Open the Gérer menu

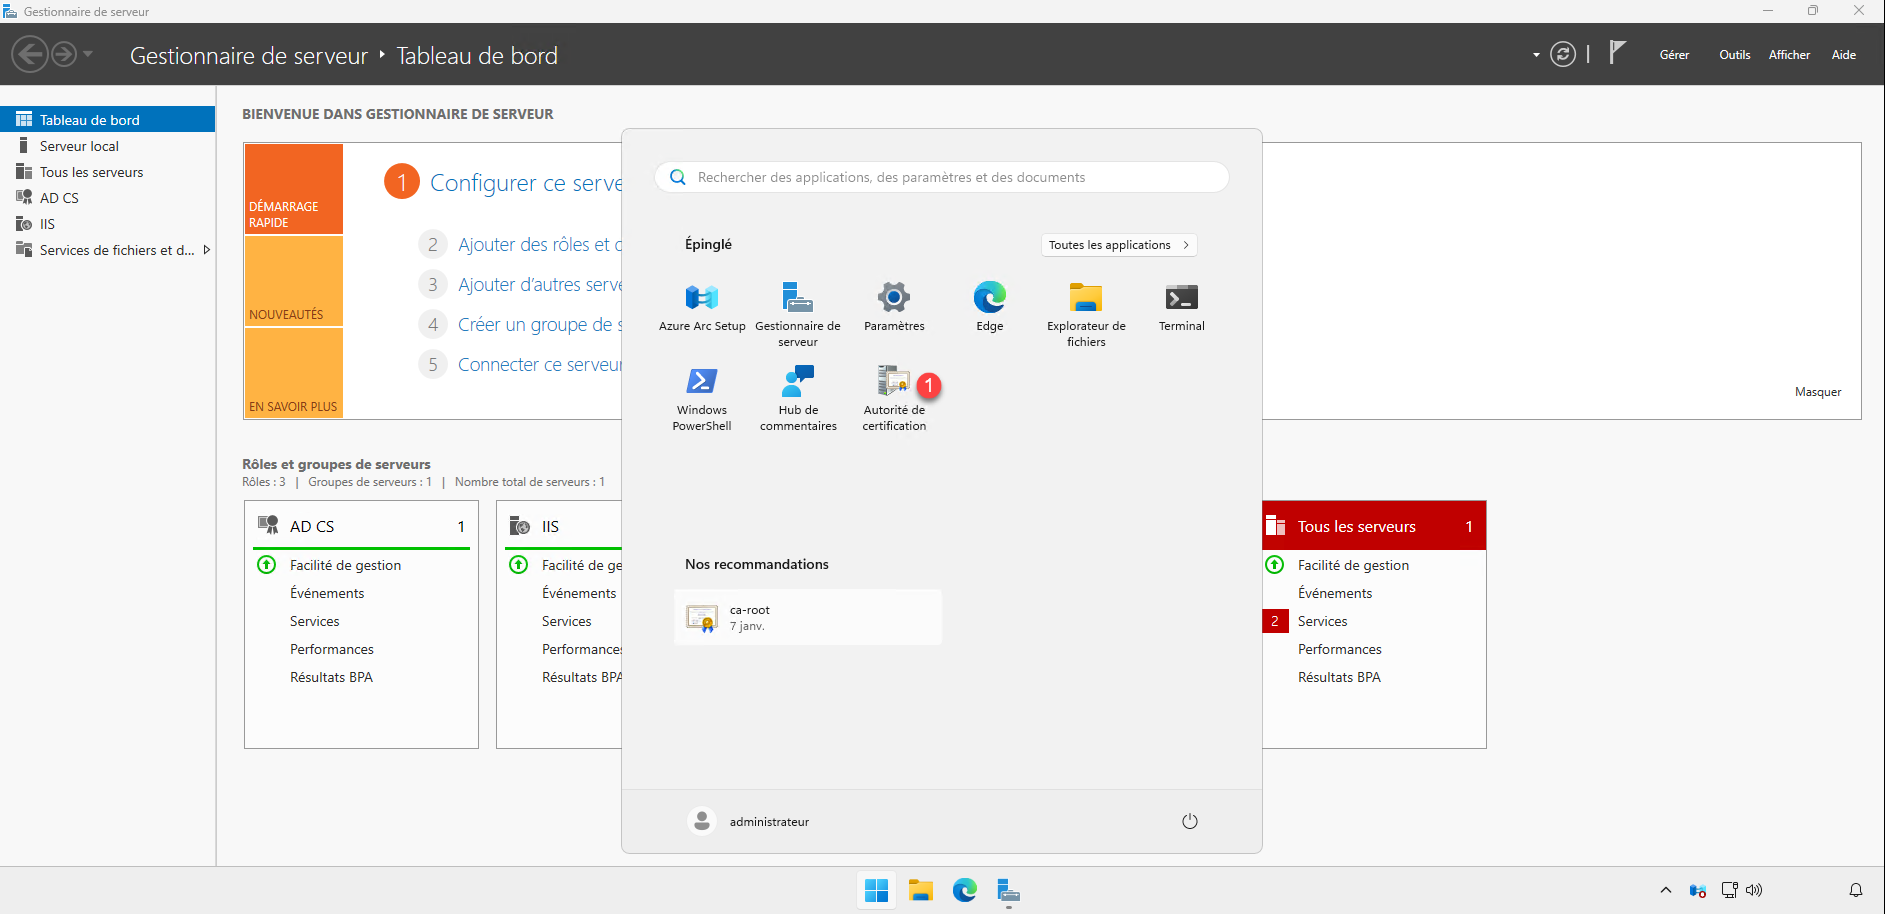[x=1673, y=55]
